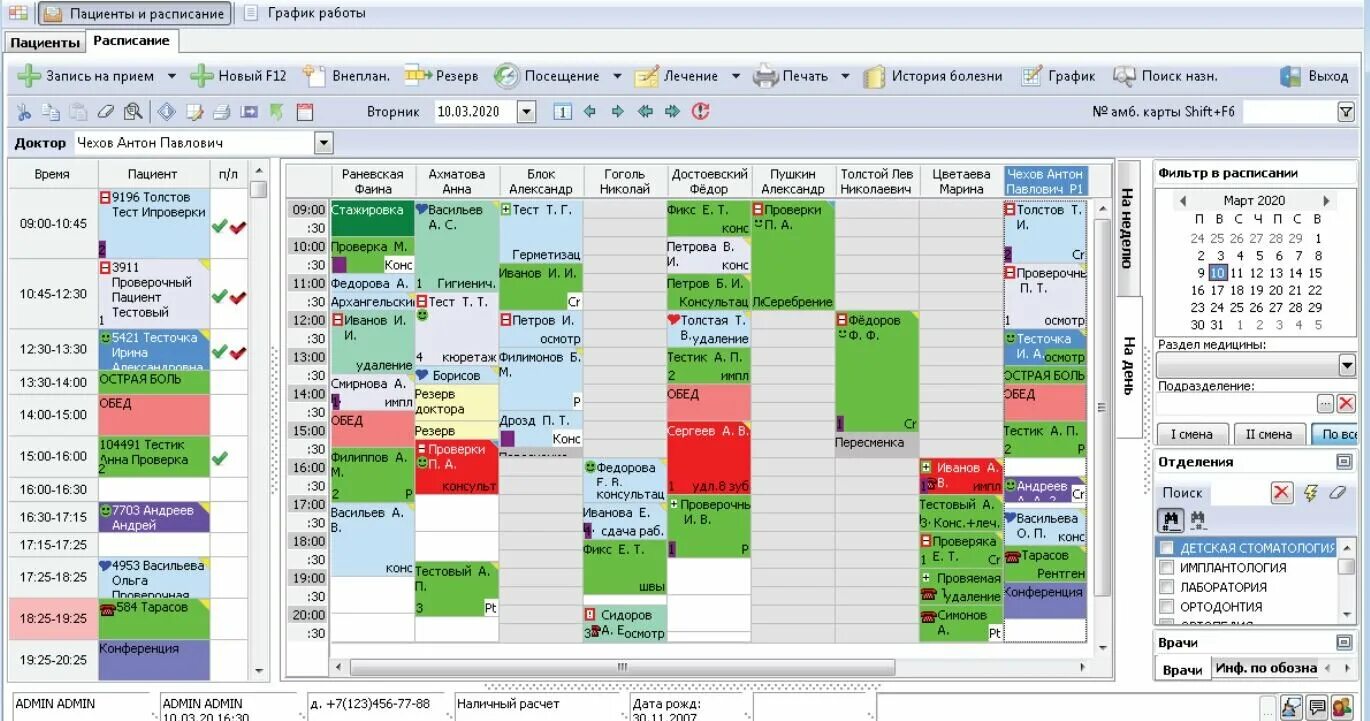
Task: Click the note edit pencil icon
Action: point(195,112)
